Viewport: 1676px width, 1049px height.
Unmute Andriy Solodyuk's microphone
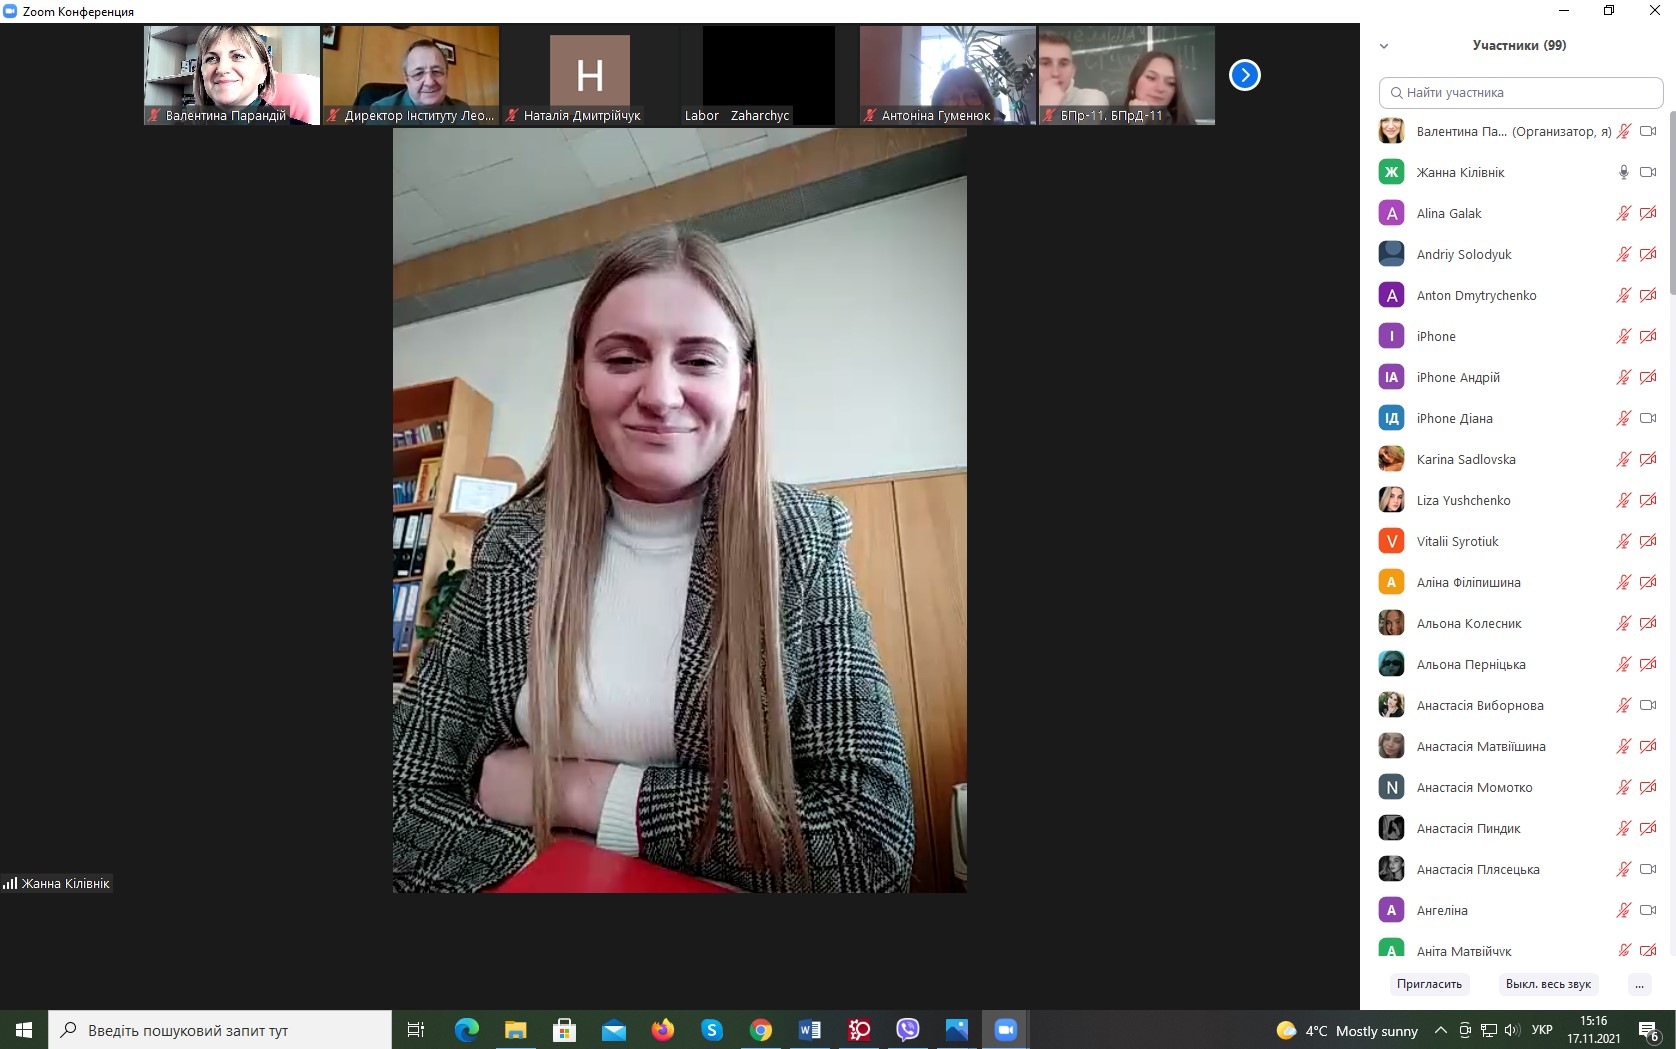tap(1623, 254)
